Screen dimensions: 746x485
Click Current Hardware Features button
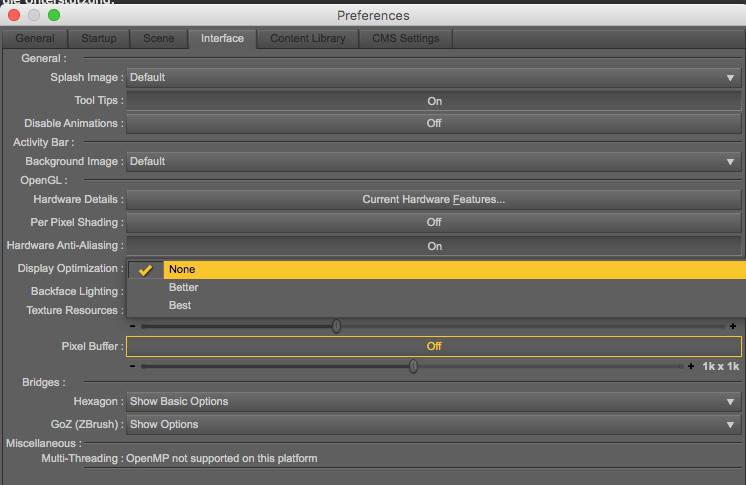pyautogui.click(x=434, y=199)
